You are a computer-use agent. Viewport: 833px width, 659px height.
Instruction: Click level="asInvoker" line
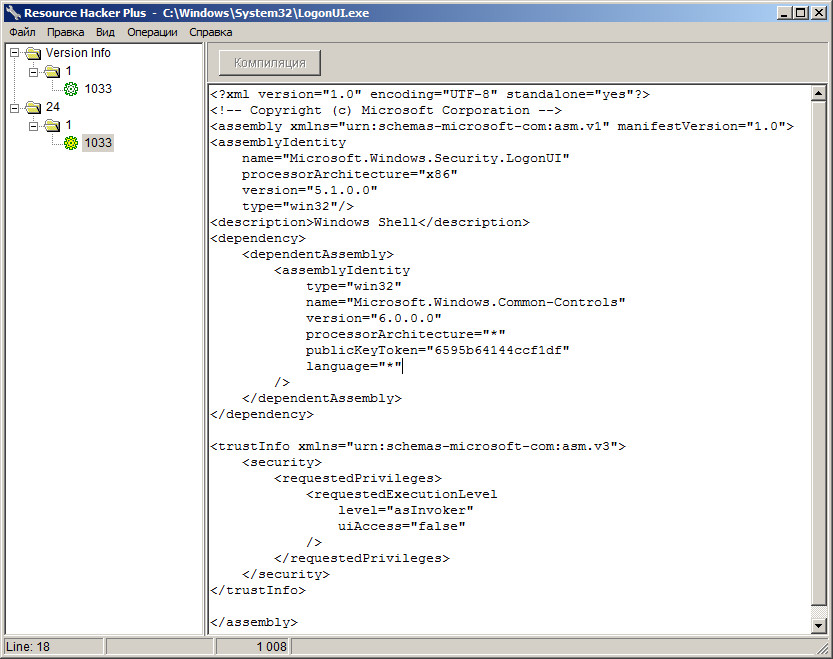405,510
